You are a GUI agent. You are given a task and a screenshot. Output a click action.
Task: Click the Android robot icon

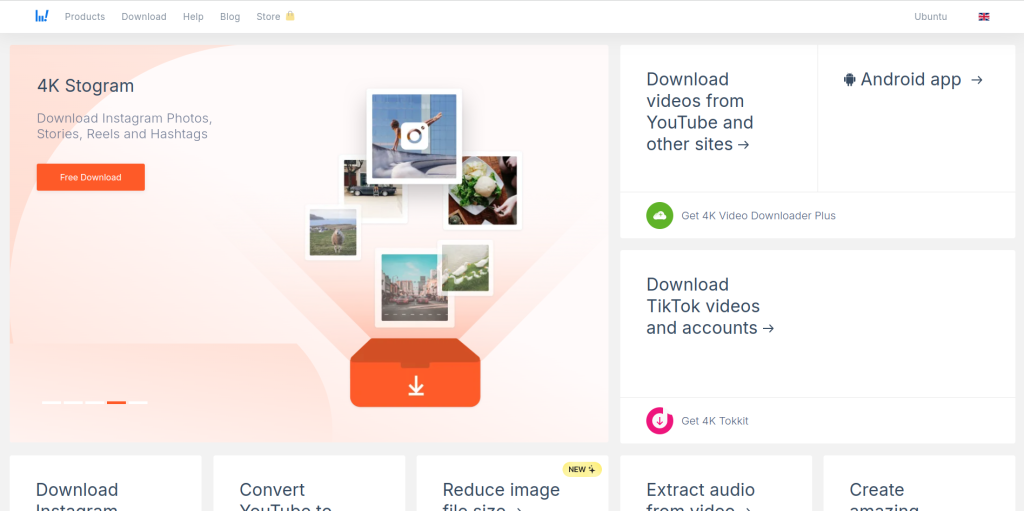tap(849, 80)
